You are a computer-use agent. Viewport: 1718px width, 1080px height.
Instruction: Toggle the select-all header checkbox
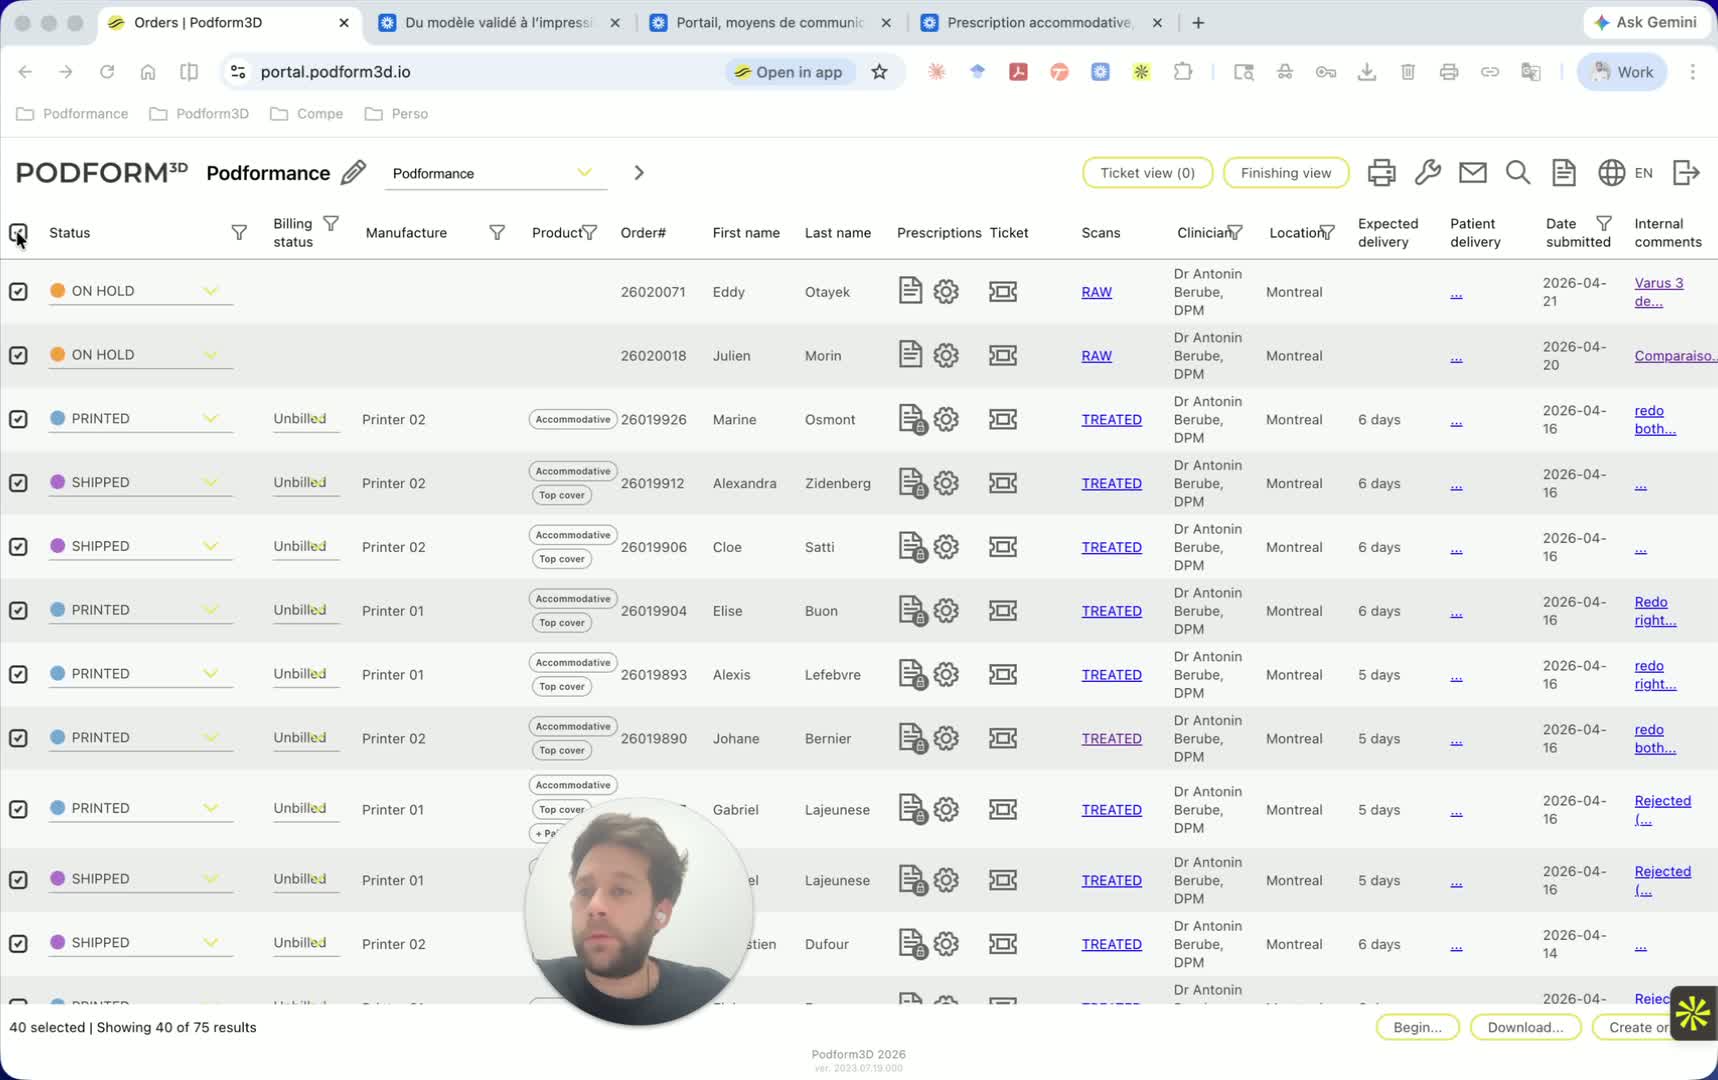click(x=18, y=233)
